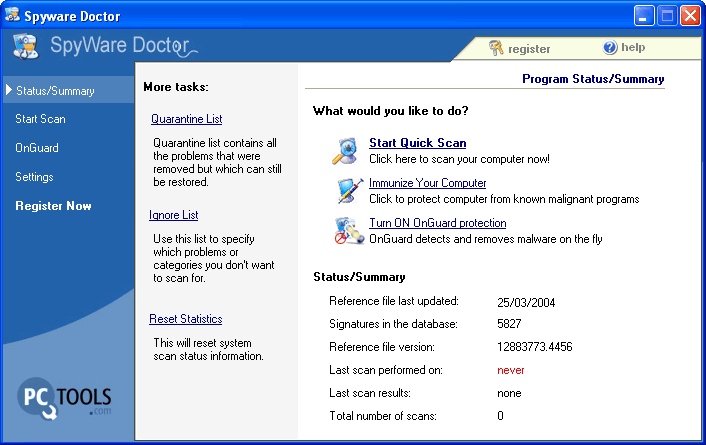Click the lower Status/Summary section heading
Screen dimensions: 706x445
359,277
